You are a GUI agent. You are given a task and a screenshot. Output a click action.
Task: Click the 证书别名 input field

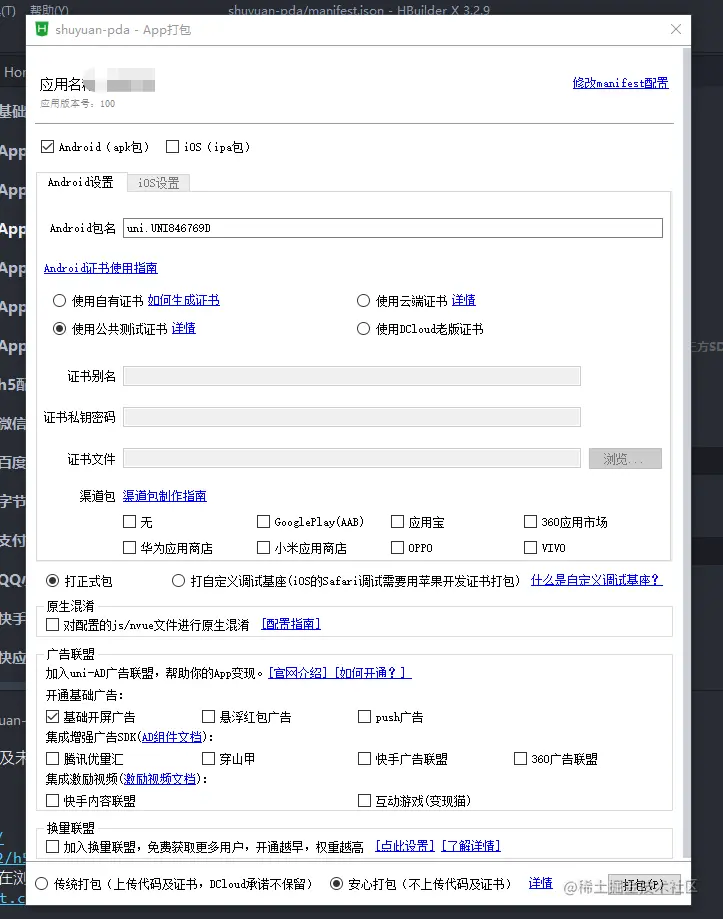[x=352, y=376]
